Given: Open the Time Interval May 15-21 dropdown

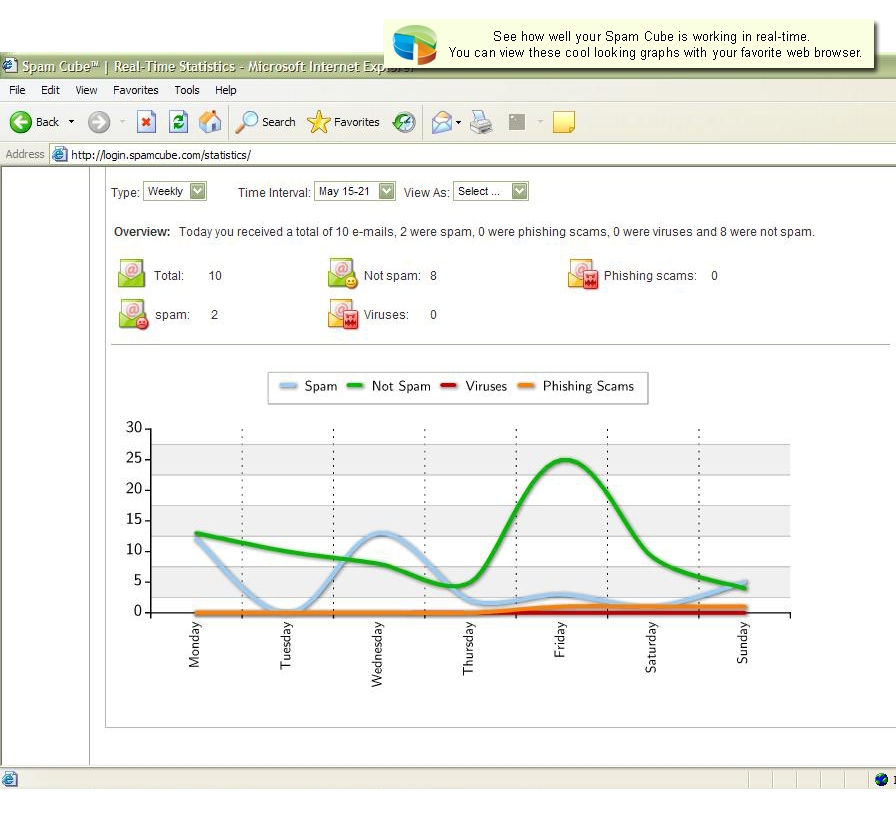Looking at the screenshot, I should [383, 190].
